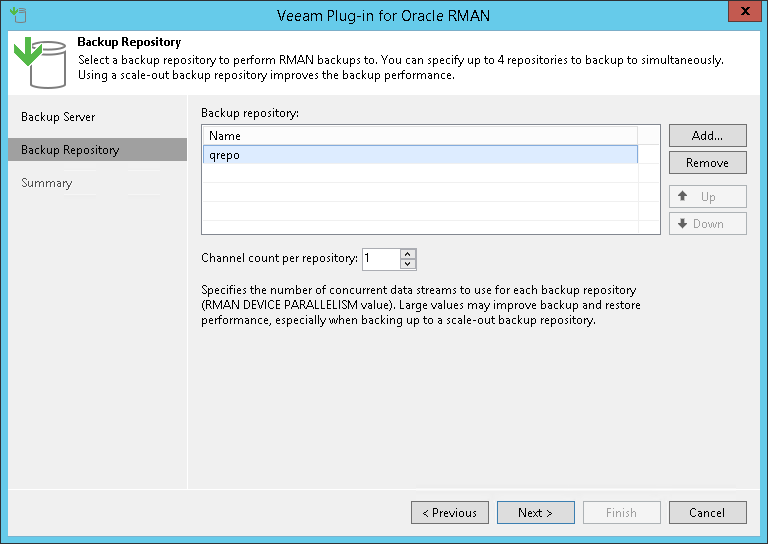This screenshot has width=768, height=544.
Task: Move repository Down in the list
Action: click(x=707, y=224)
